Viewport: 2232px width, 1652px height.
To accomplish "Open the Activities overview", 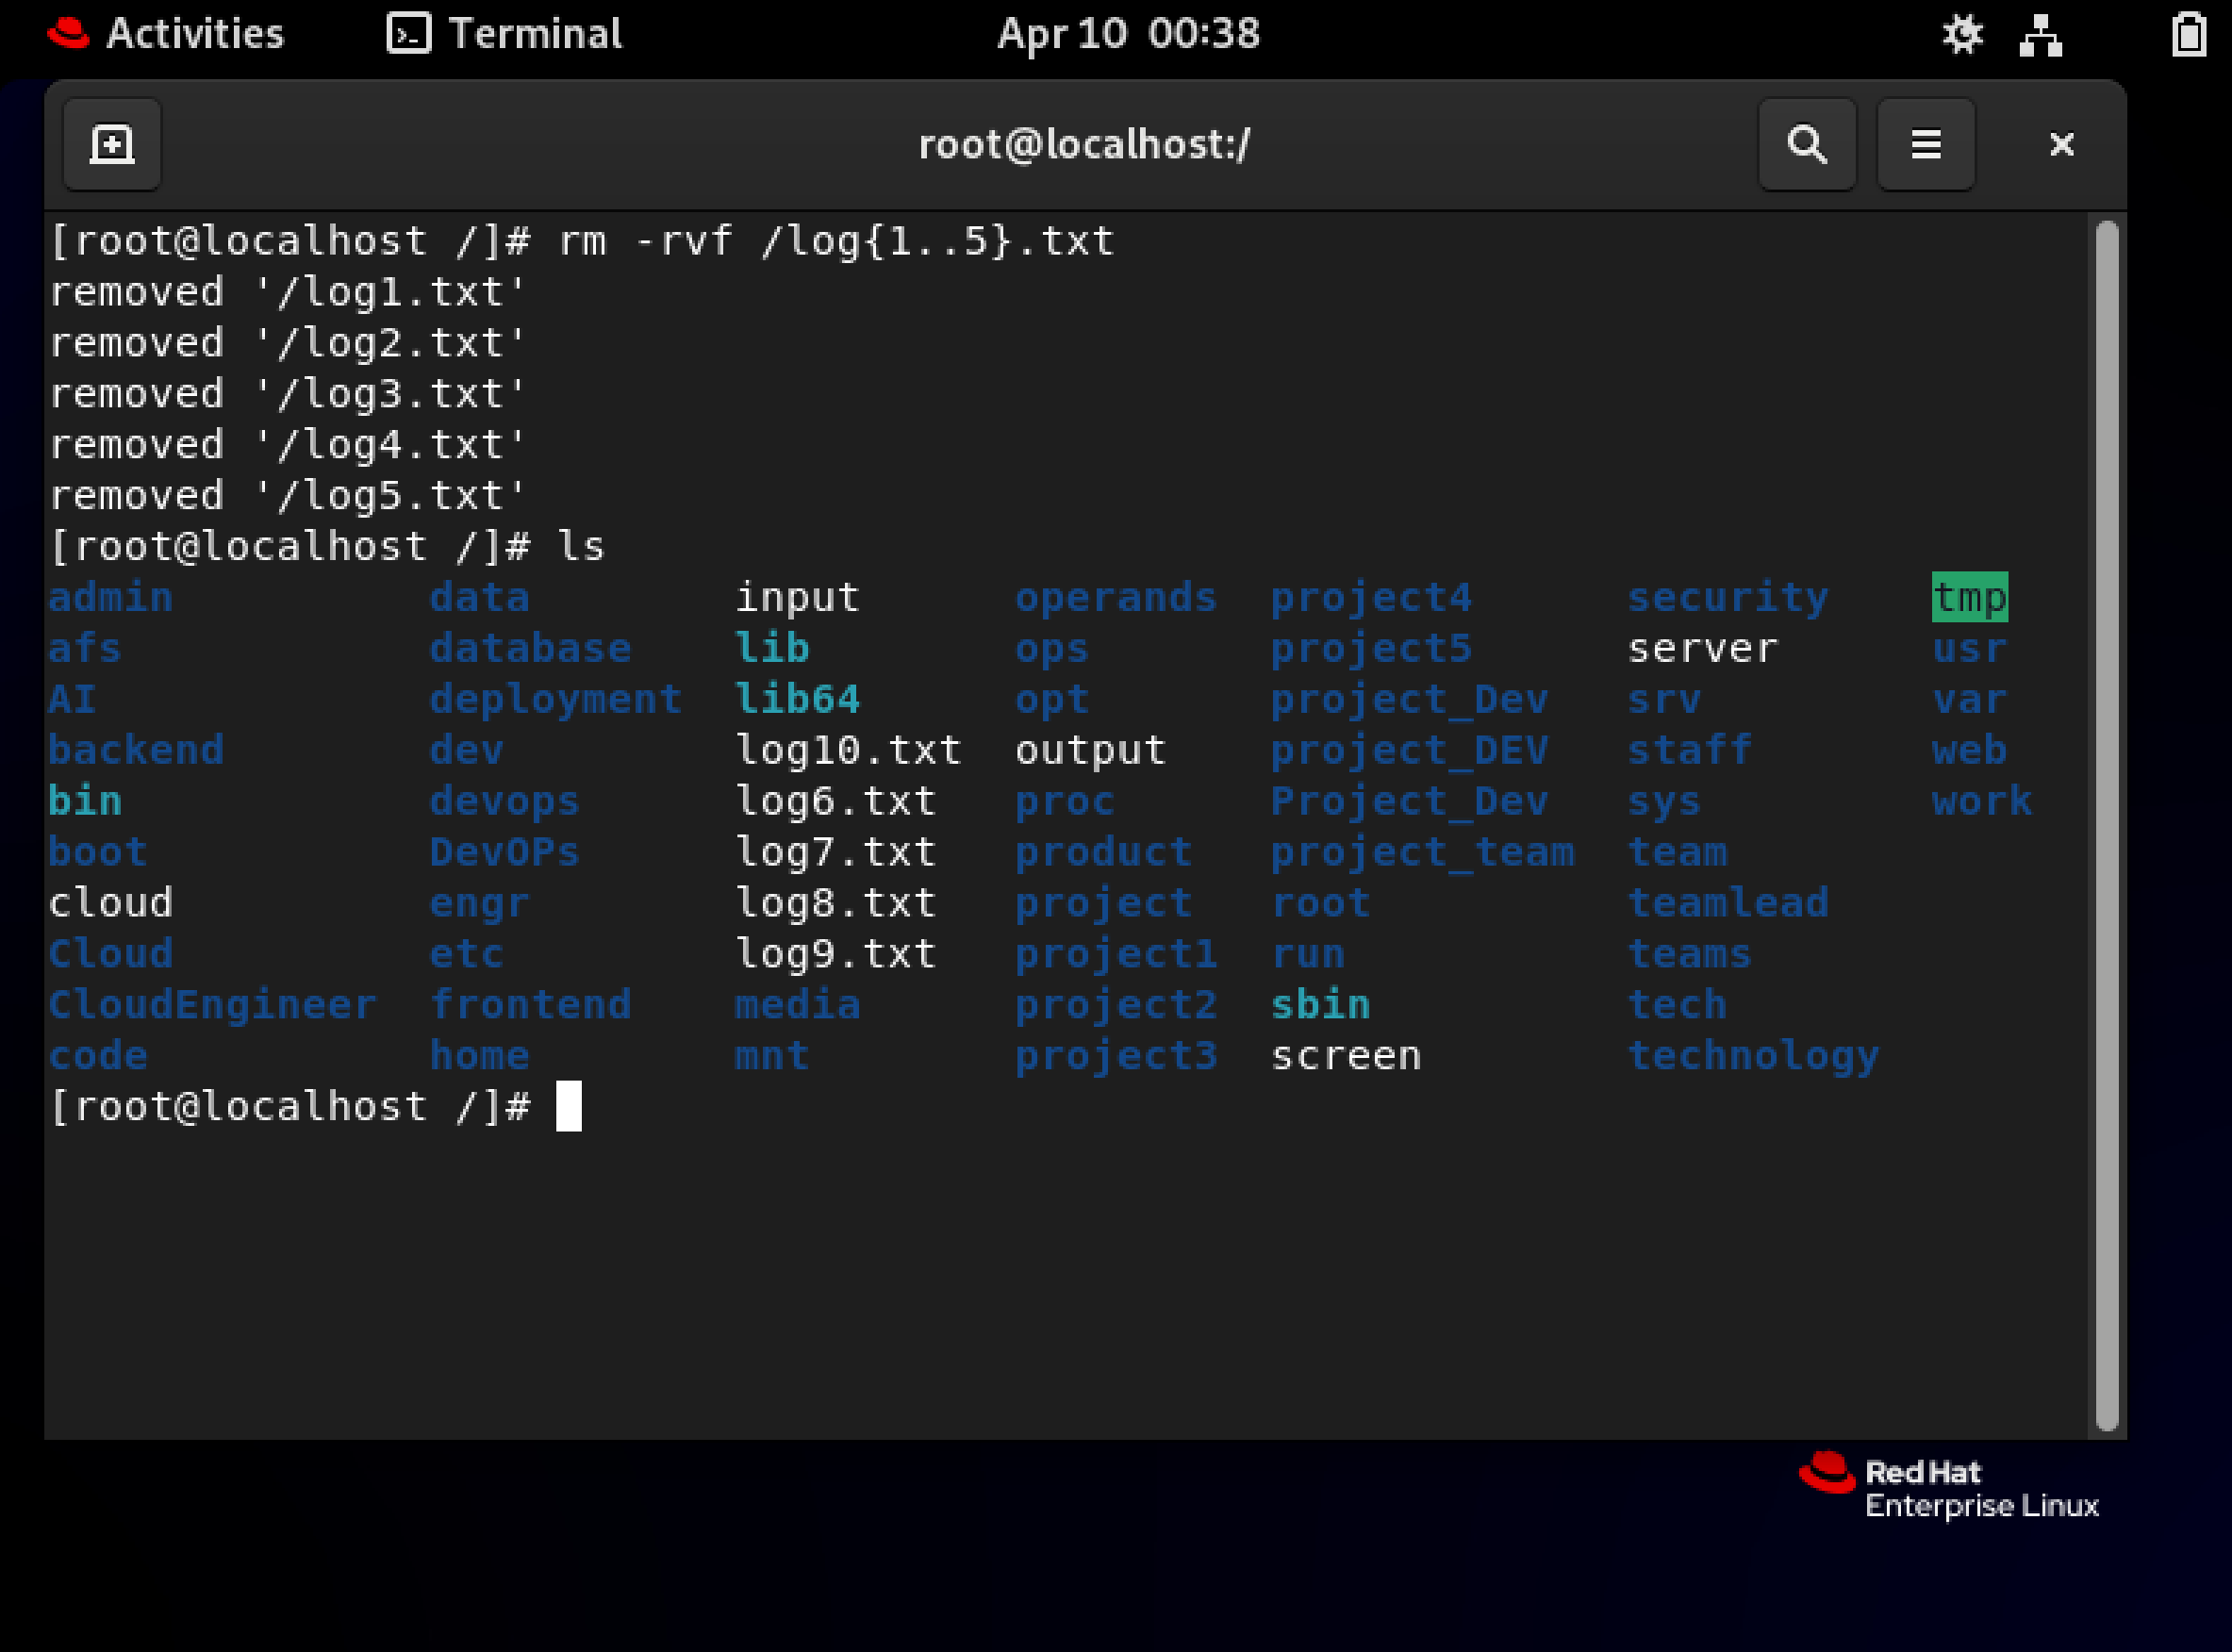I will (195, 34).
